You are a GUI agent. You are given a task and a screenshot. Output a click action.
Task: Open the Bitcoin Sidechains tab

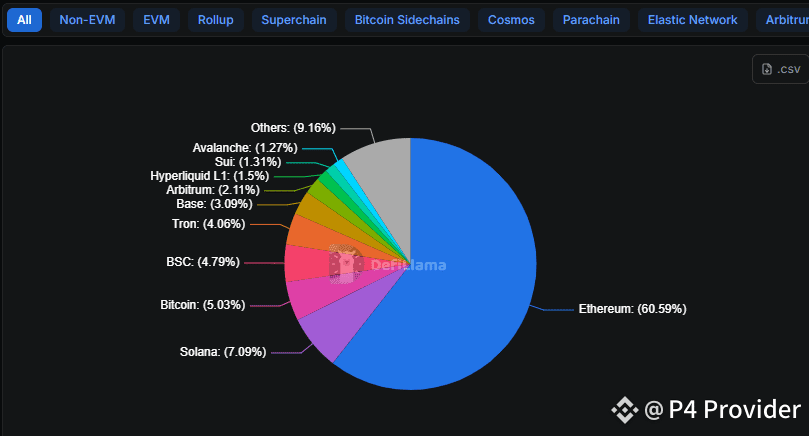click(x=407, y=20)
